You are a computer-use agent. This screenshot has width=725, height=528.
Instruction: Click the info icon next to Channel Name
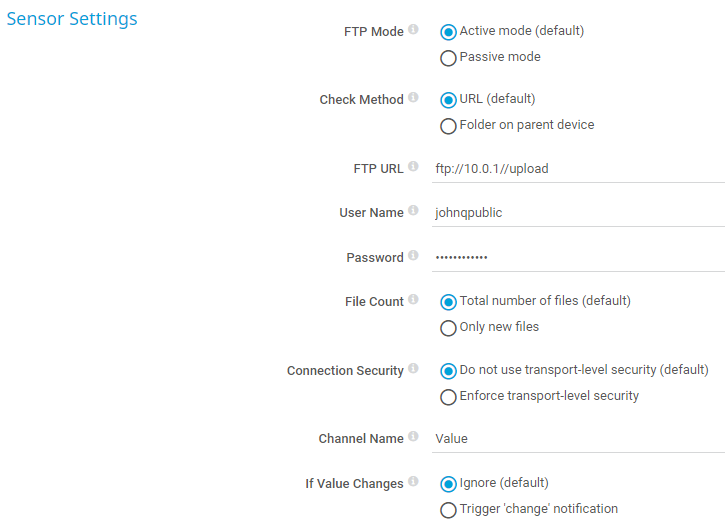click(414, 437)
